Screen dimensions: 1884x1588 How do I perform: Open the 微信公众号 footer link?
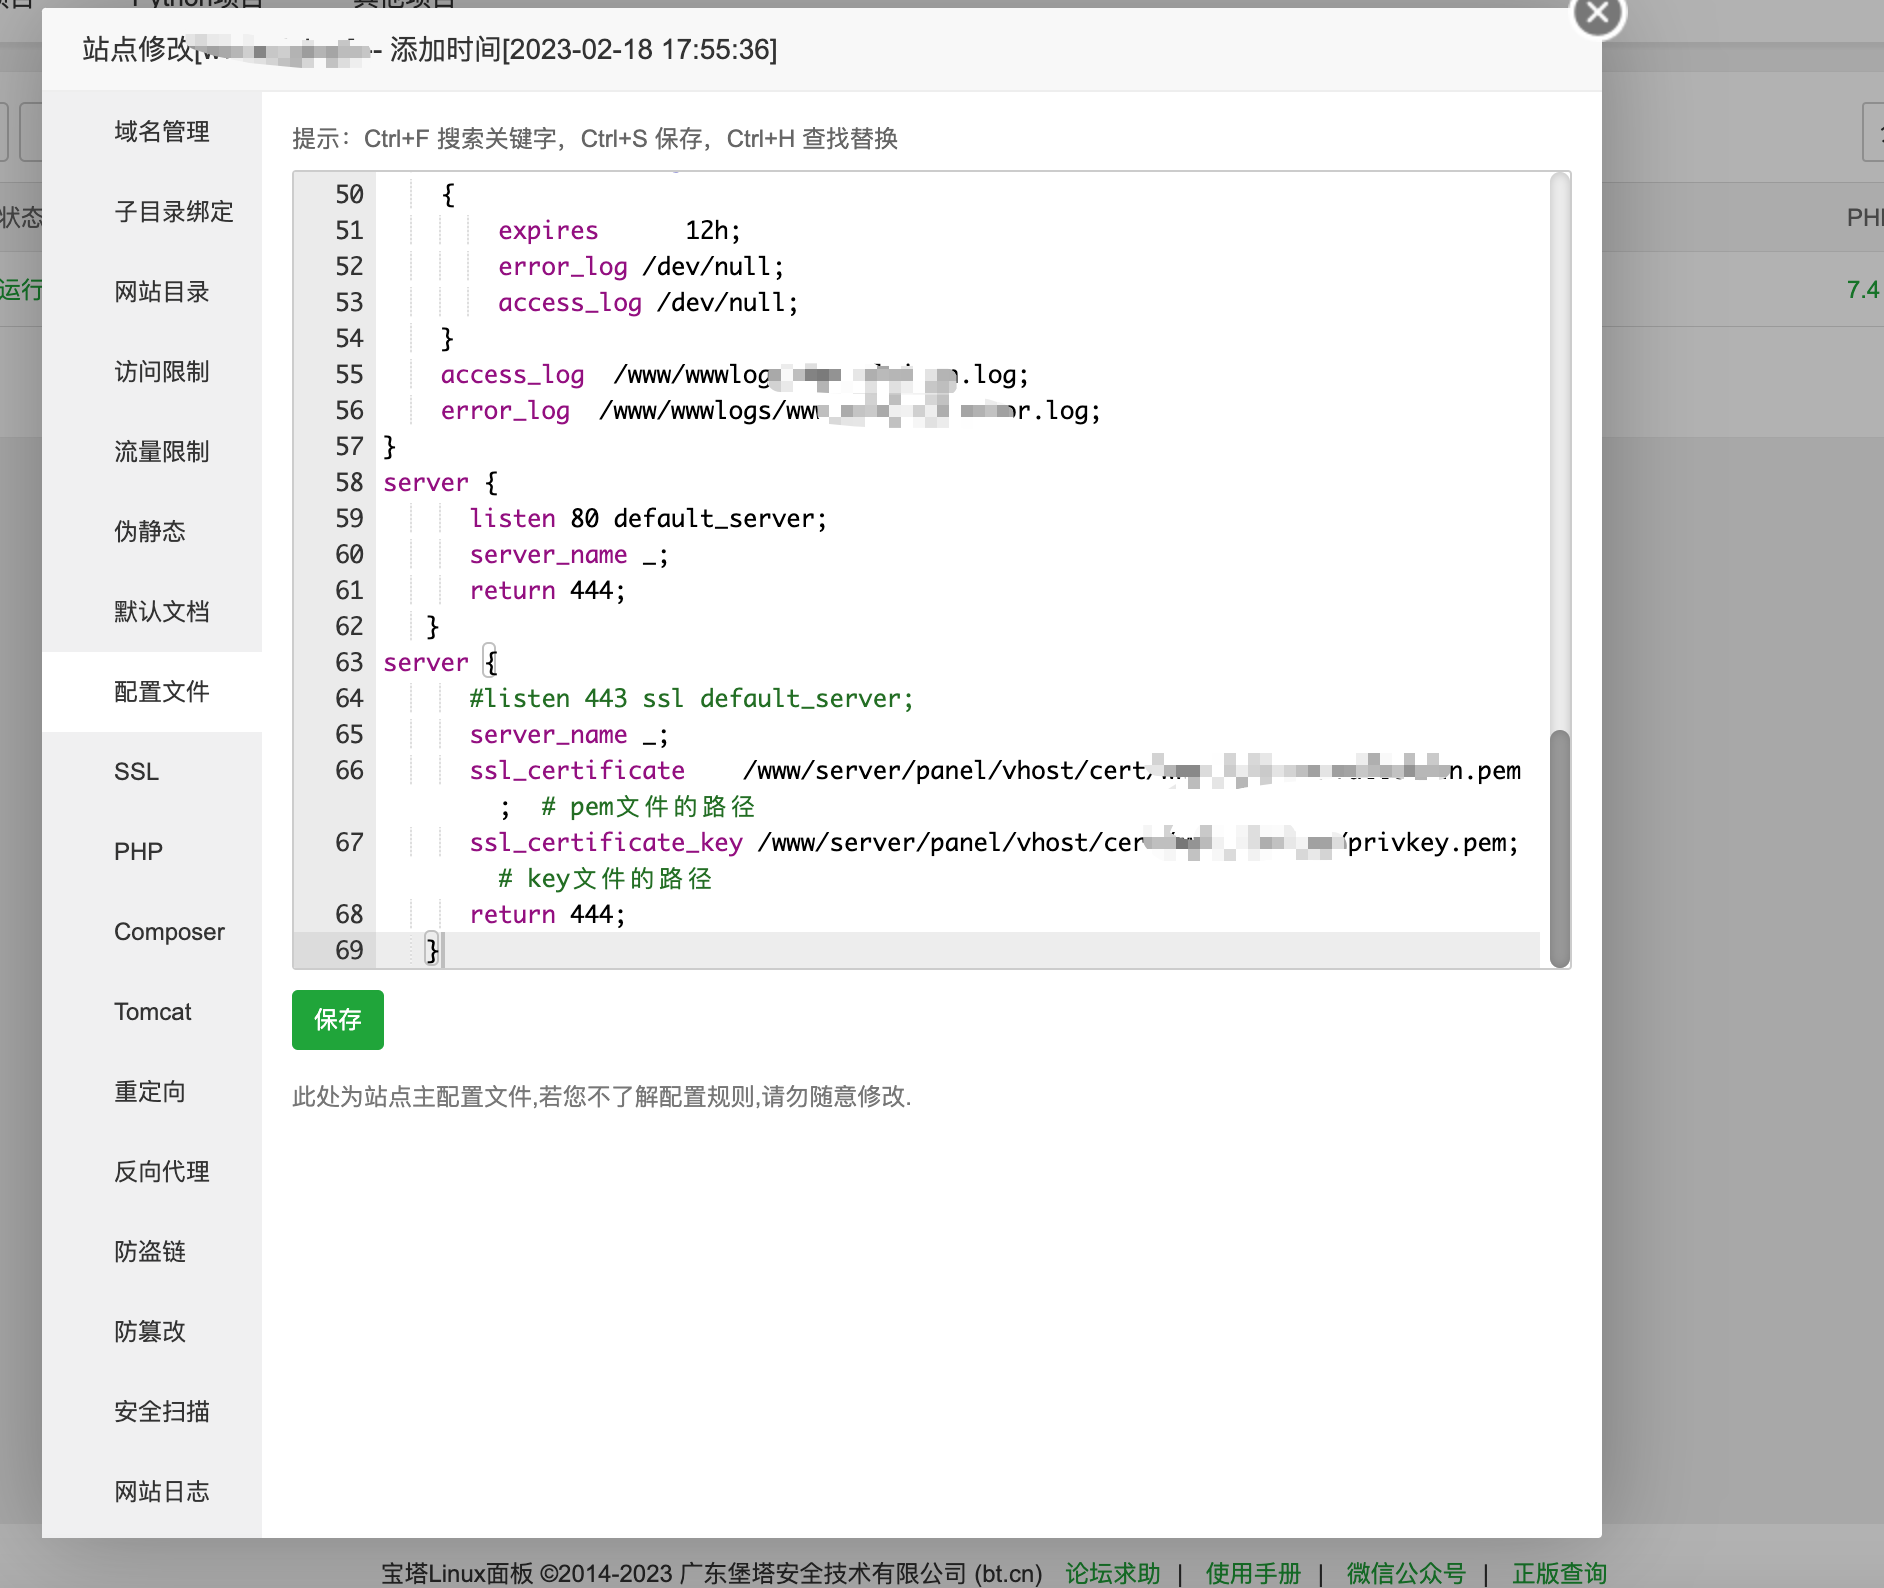pos(1406,1573)
